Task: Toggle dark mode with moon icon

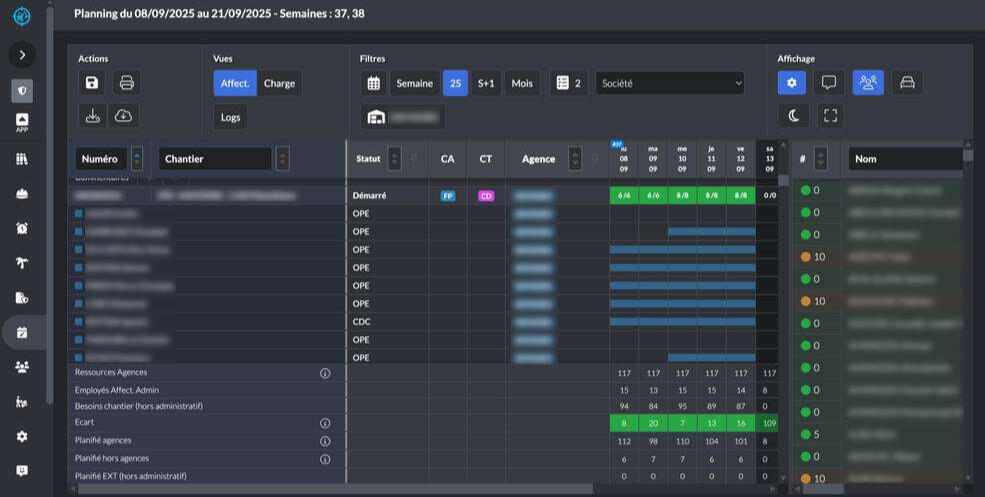Action: 793,116
